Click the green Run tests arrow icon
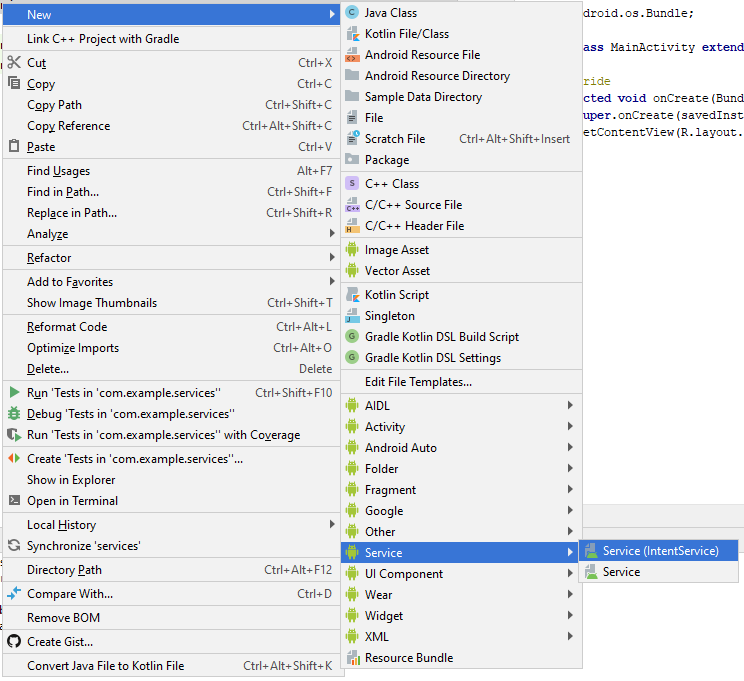 tap(14, 393)
